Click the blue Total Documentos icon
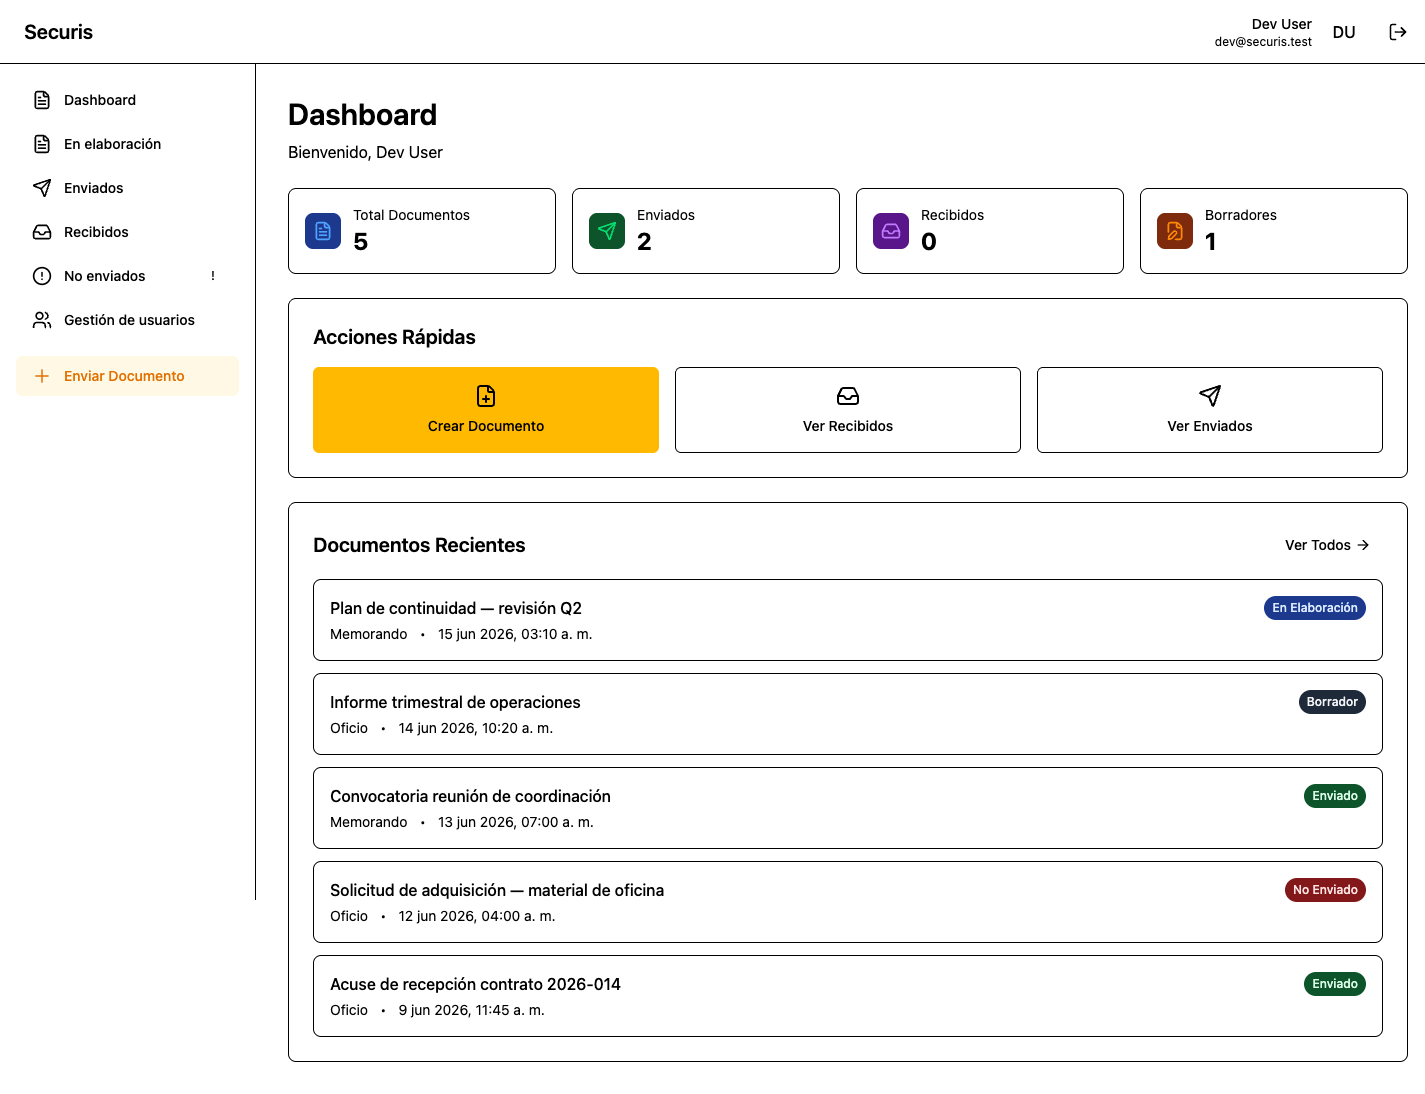 click(323, 231)
